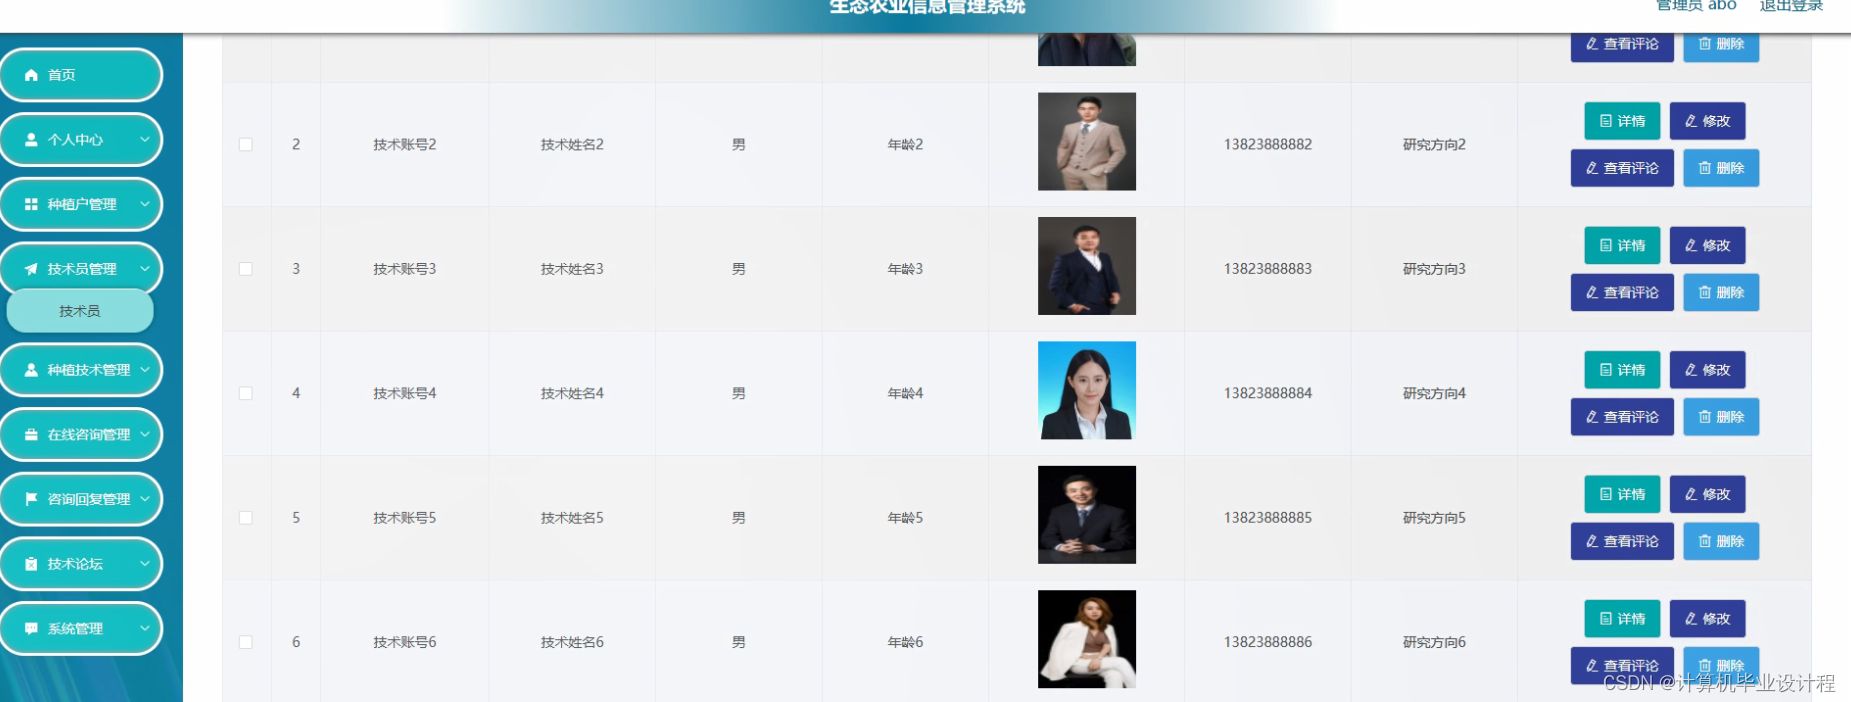Check the row 6 checkbox
The image size is (1851, 702).
(246, 643)
